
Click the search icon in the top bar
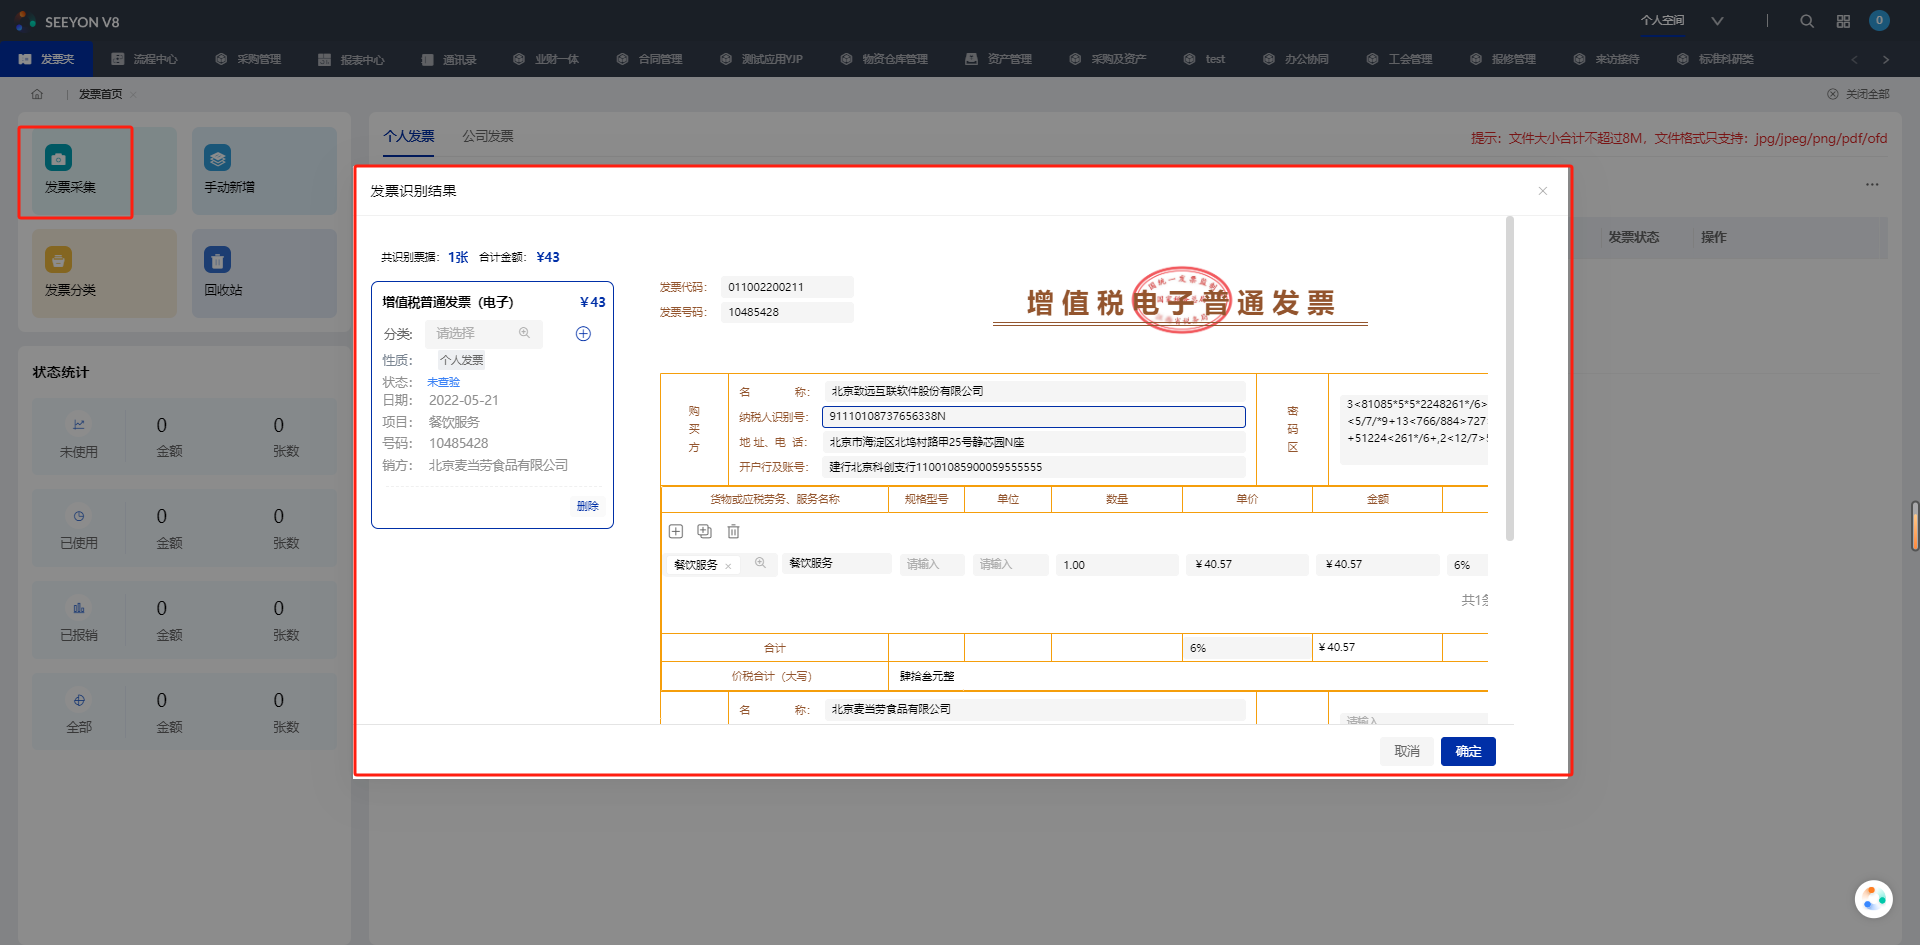click(1806, 21)
